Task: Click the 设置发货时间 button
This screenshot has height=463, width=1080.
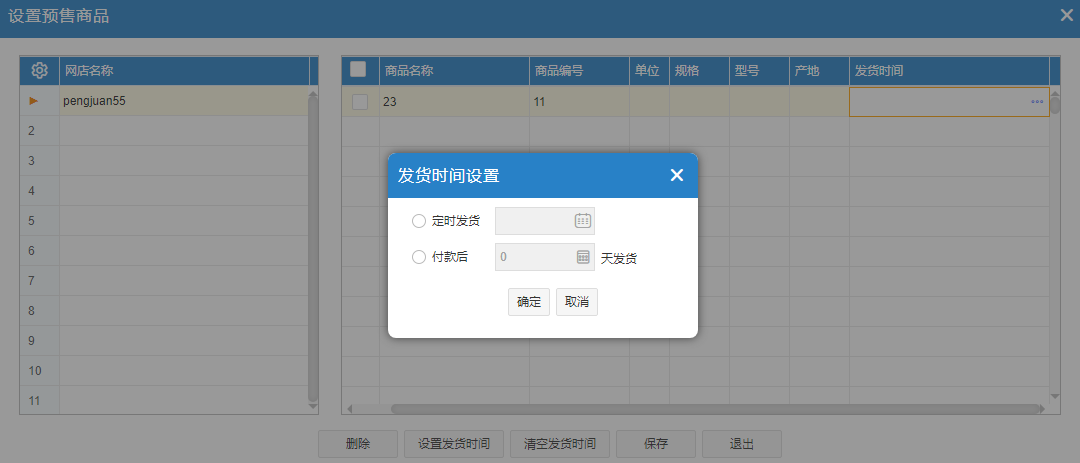Action: (x=454, y=444)
